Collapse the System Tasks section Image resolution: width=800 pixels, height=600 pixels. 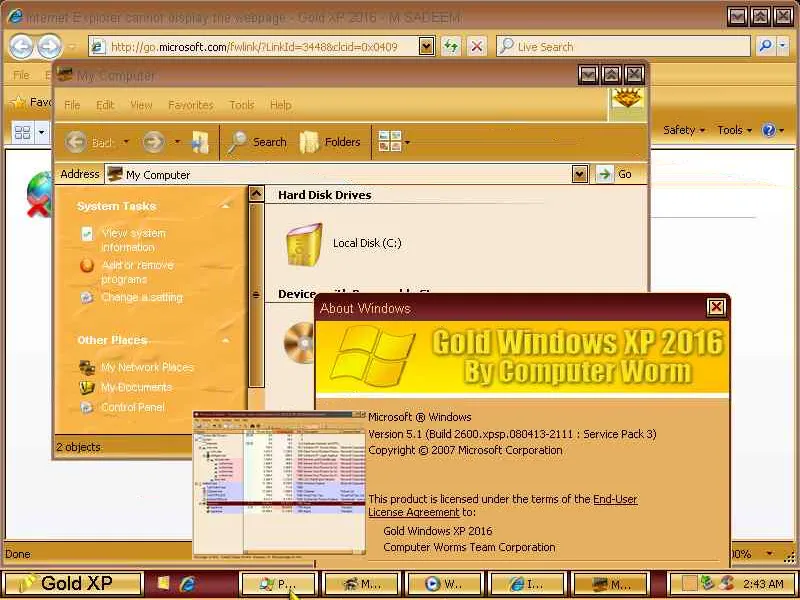[x=225, y=206]
